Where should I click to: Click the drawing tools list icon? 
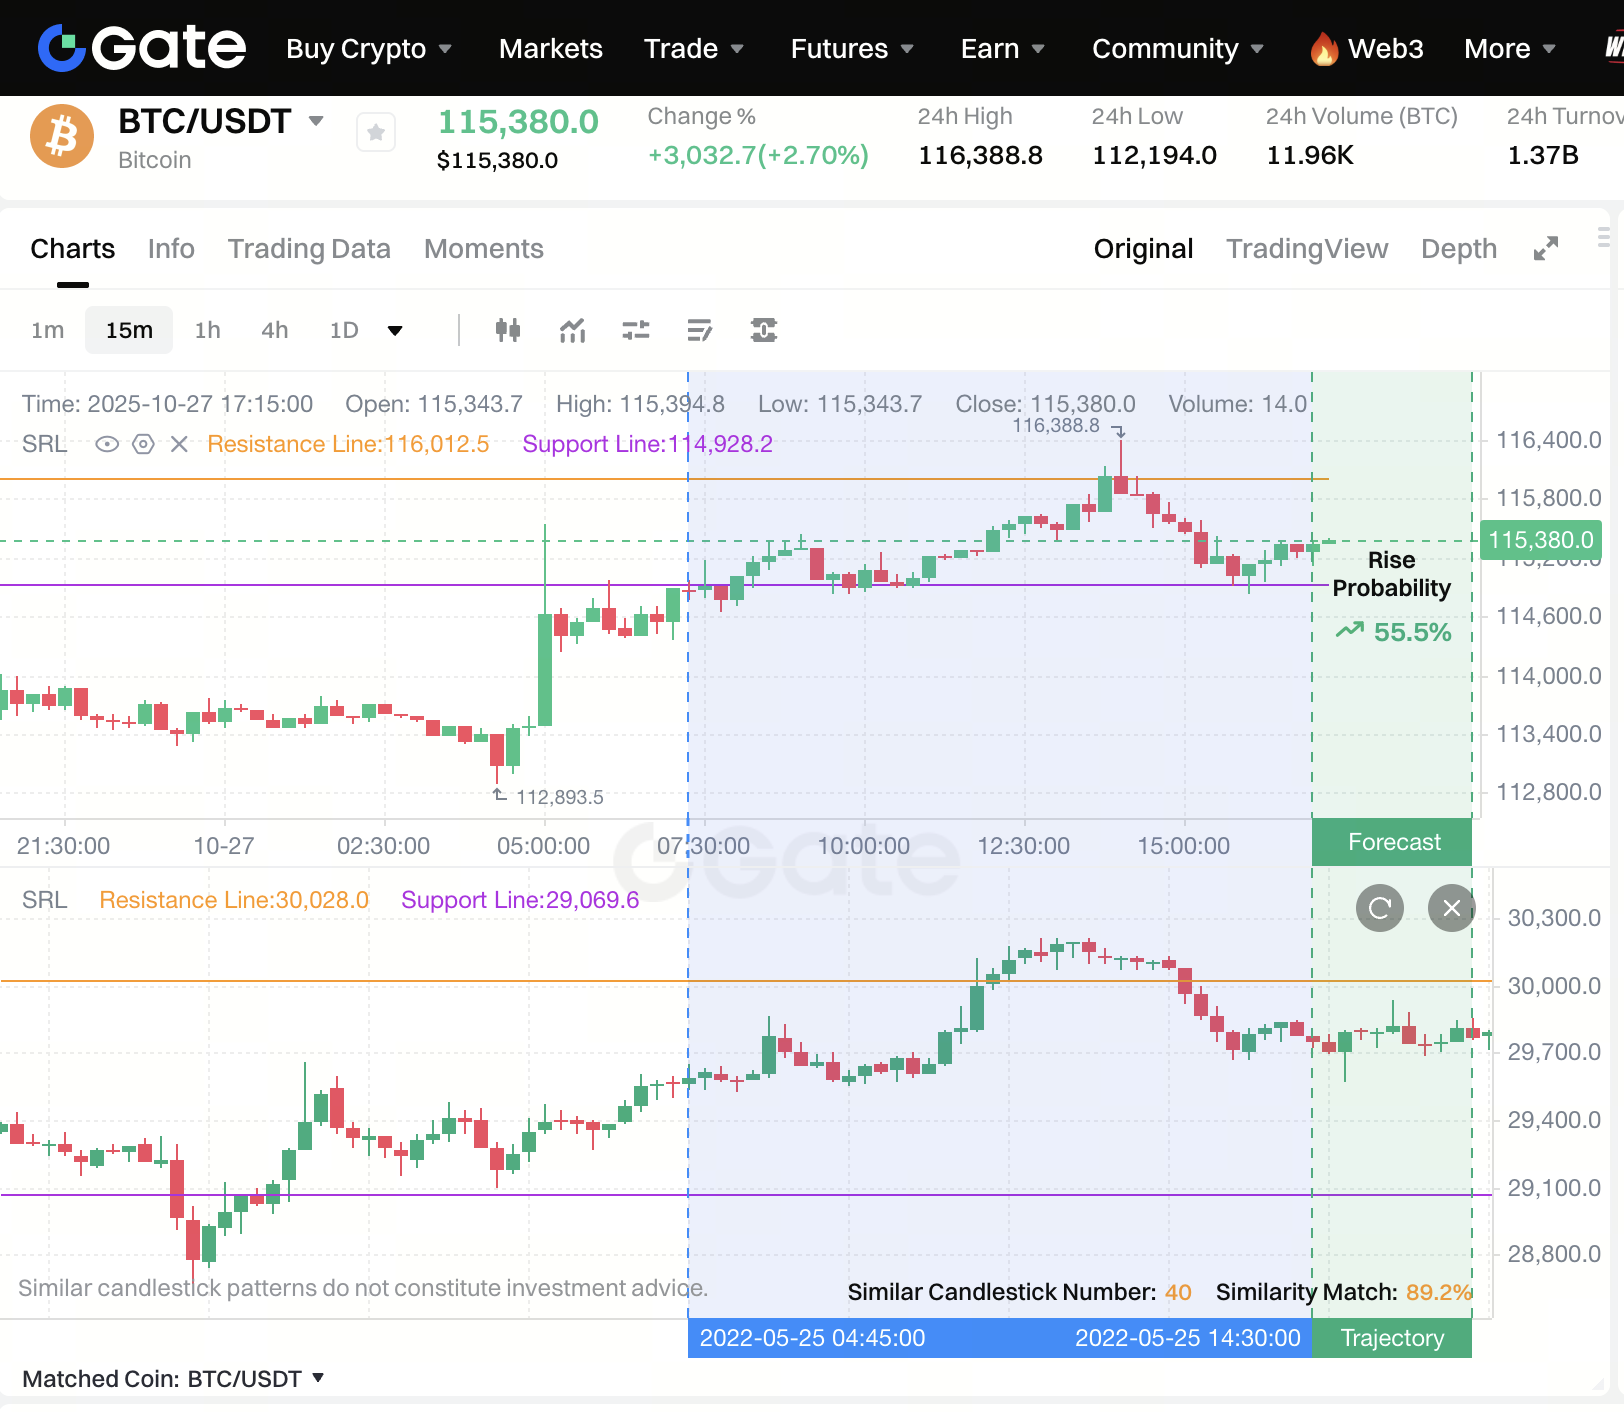(x=700, y=330)
